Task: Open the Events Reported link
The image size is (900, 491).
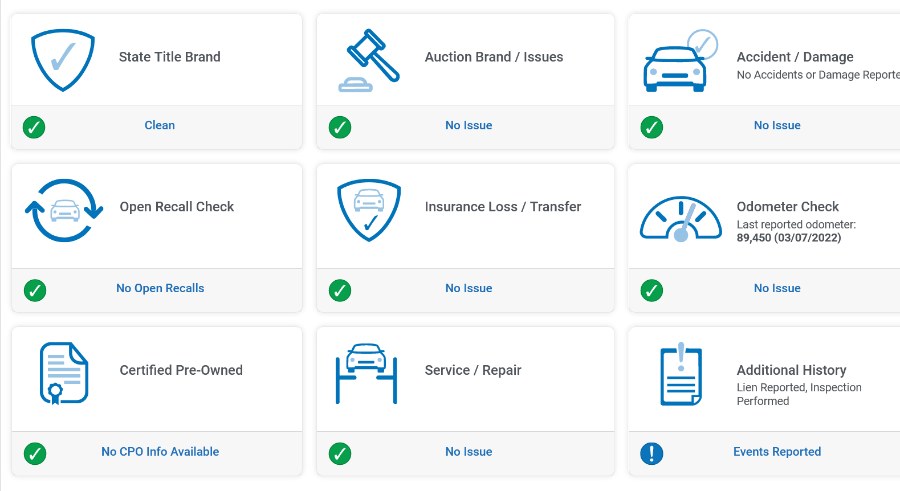Action: click(x=777, y=452)
